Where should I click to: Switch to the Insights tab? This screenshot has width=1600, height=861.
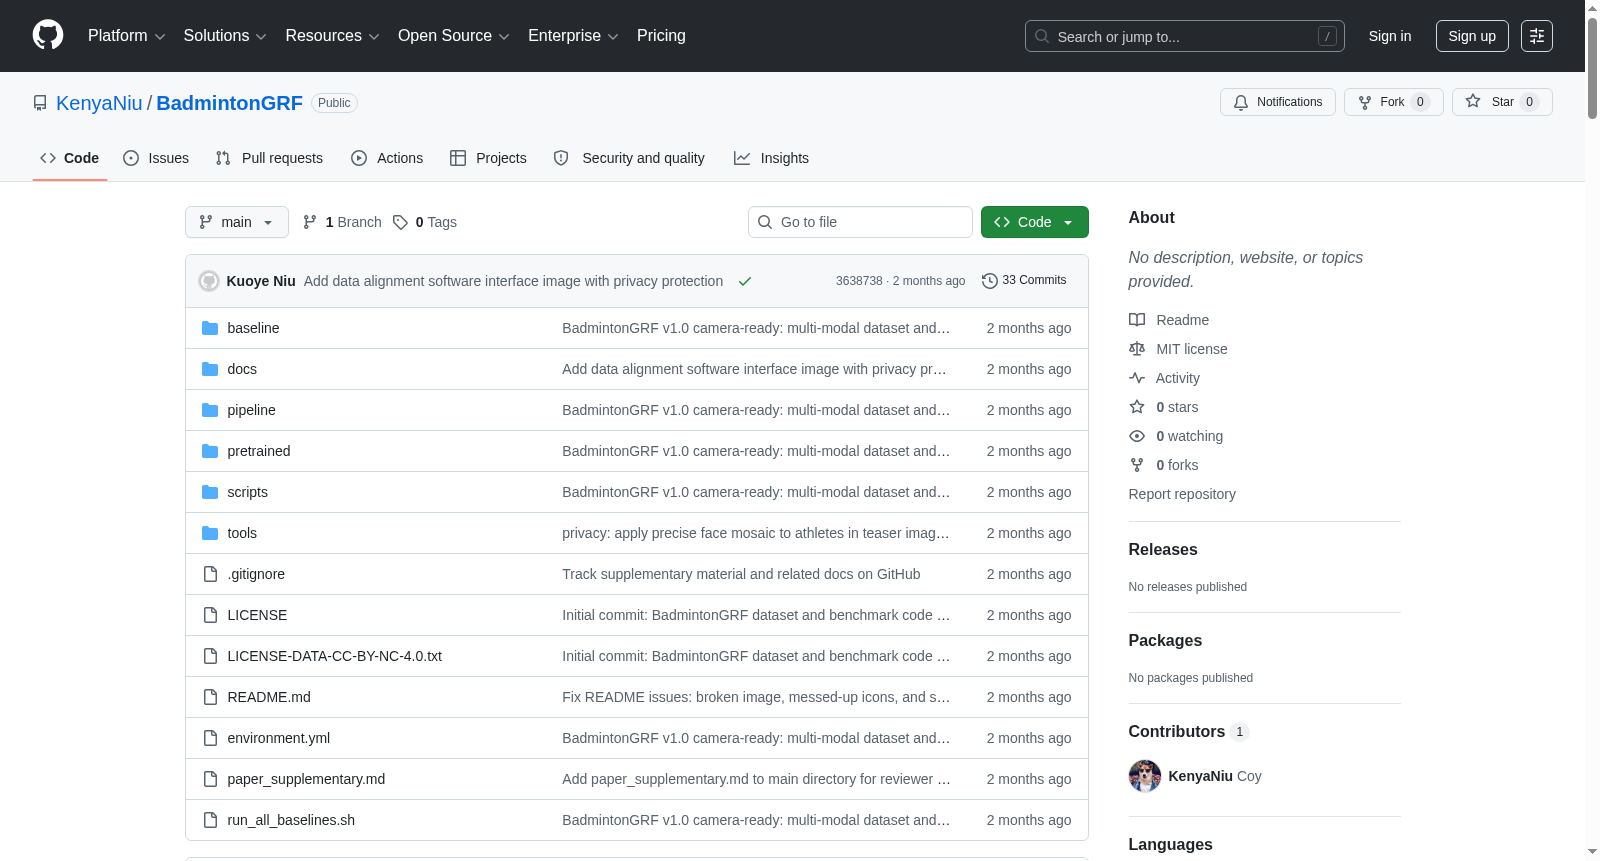point(771,158)
